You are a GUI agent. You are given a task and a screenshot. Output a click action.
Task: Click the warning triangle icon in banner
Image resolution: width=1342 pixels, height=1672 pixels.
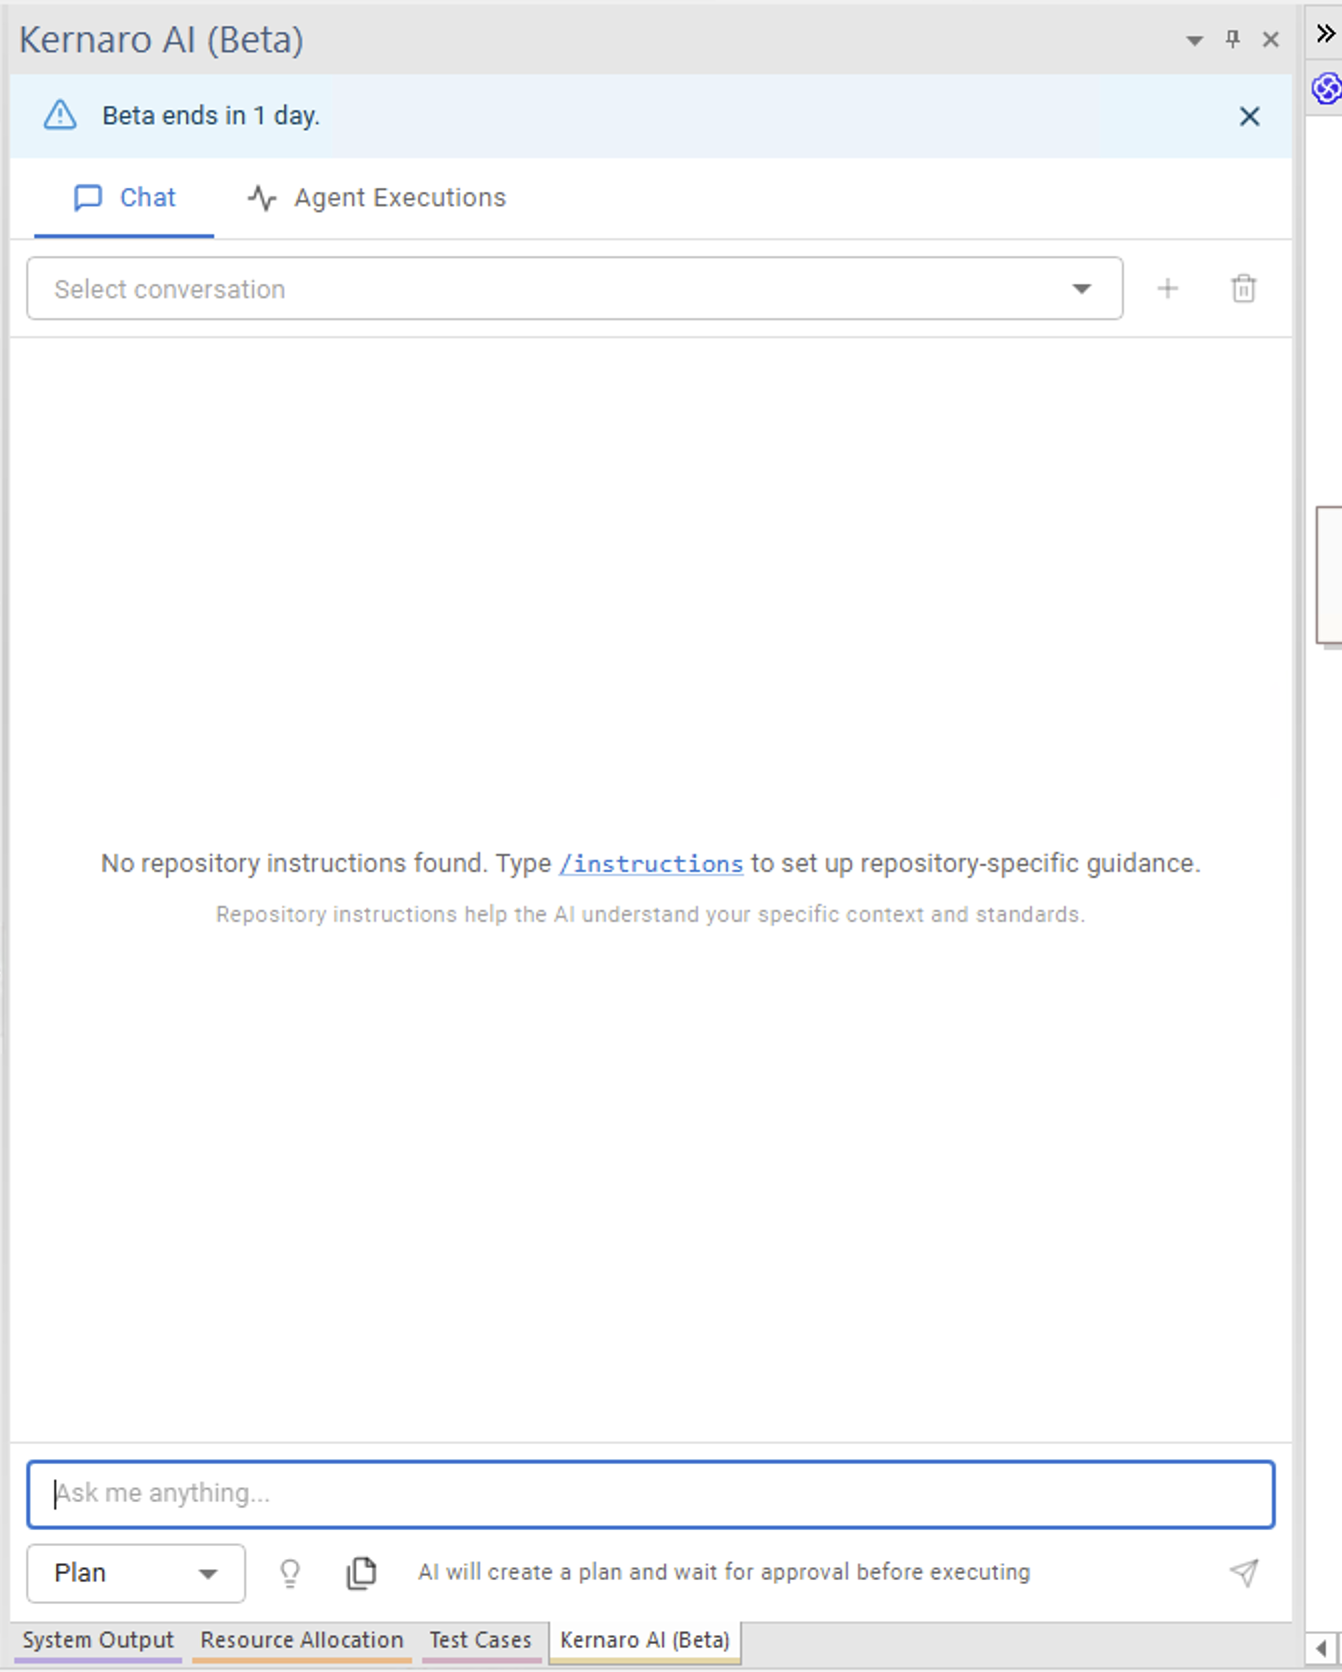coord(60,115)
